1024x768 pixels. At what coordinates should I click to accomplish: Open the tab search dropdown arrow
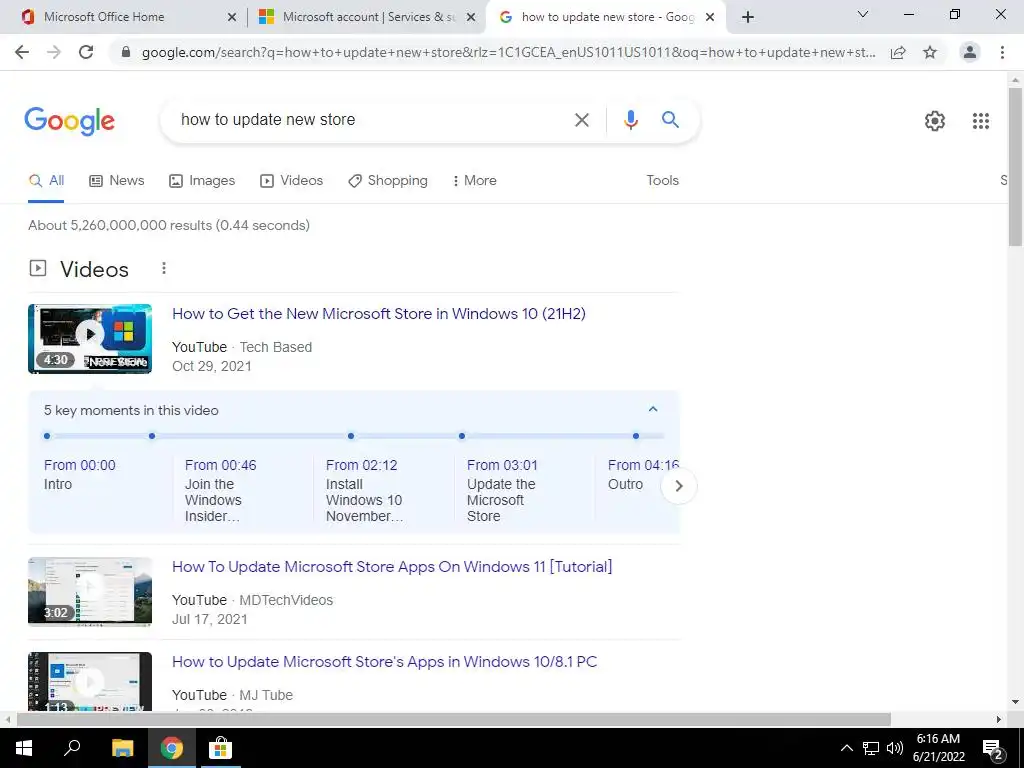point(863,14)
